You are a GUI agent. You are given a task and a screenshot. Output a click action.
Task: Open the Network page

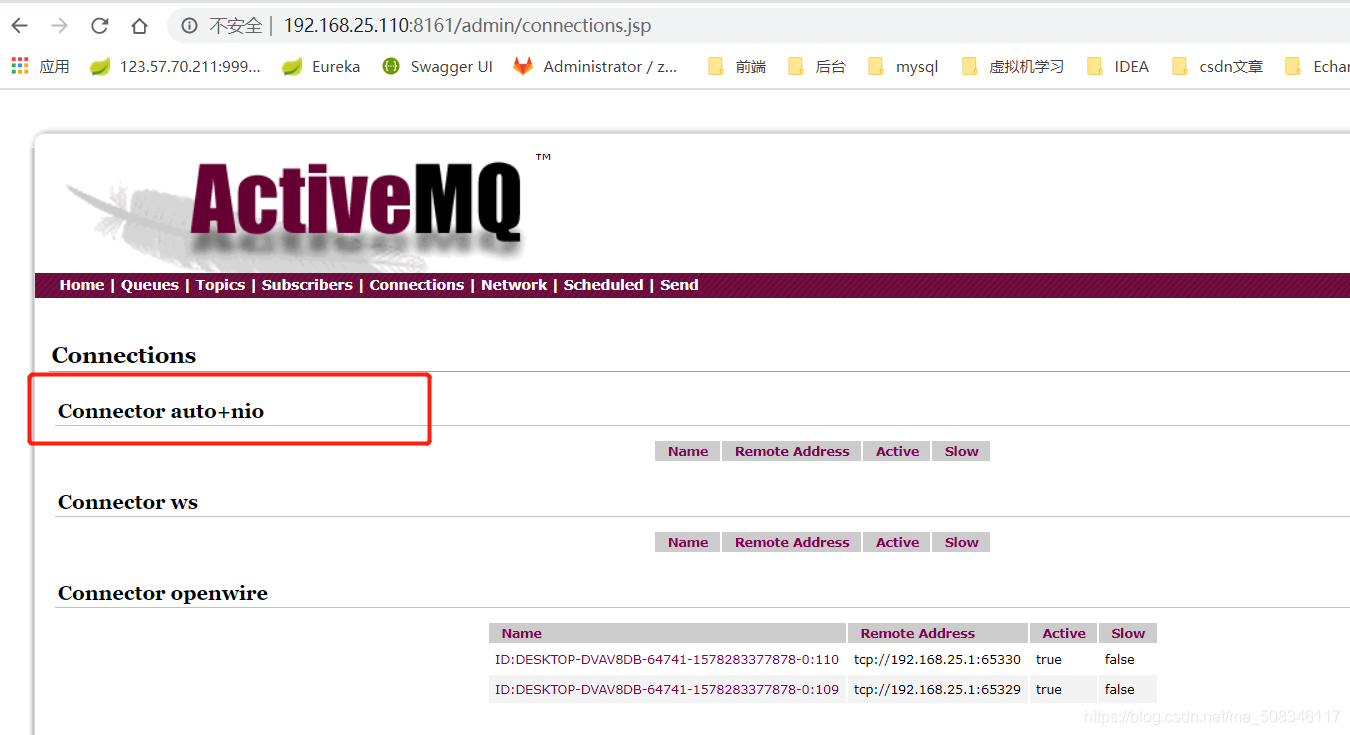coord(514,285)
